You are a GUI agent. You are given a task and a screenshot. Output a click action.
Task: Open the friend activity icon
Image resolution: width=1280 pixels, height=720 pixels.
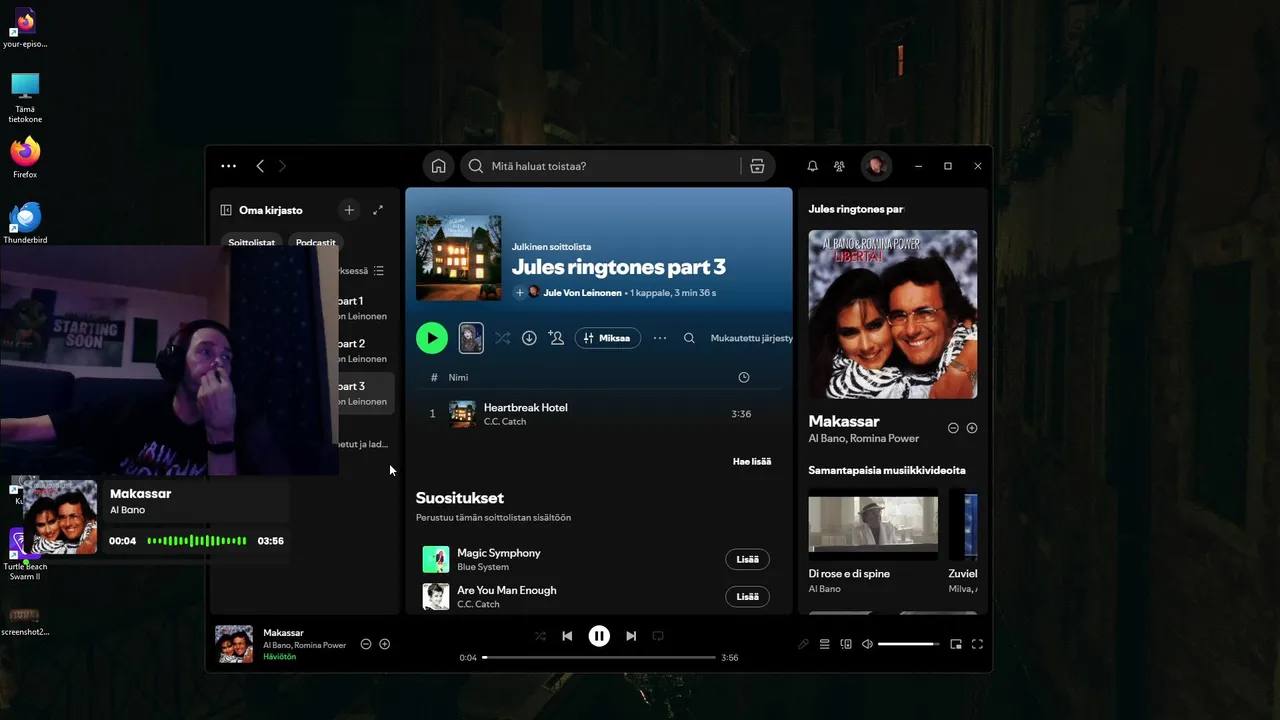(840, 166)
